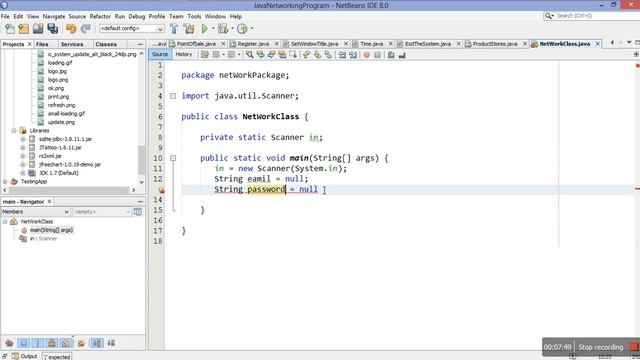Viewport: 640px width, 360px height.
Task: Open Profile Project dropdown arrow
Action: (x=251, y=29)
